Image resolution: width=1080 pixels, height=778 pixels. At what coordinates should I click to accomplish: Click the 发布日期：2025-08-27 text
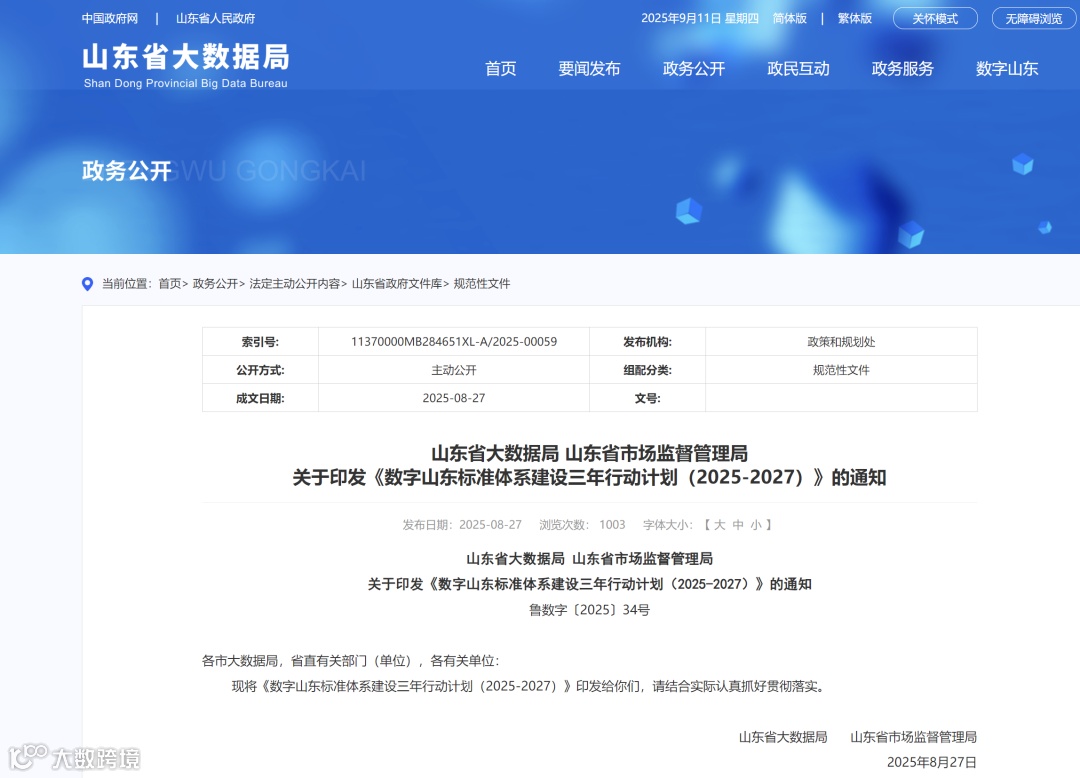[462, 525]
